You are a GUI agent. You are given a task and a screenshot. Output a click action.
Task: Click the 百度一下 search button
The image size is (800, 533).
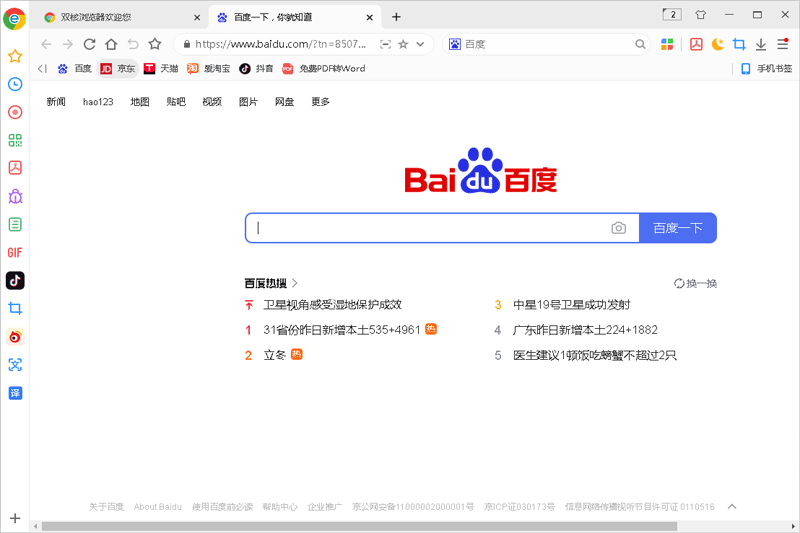pos(677,228)
